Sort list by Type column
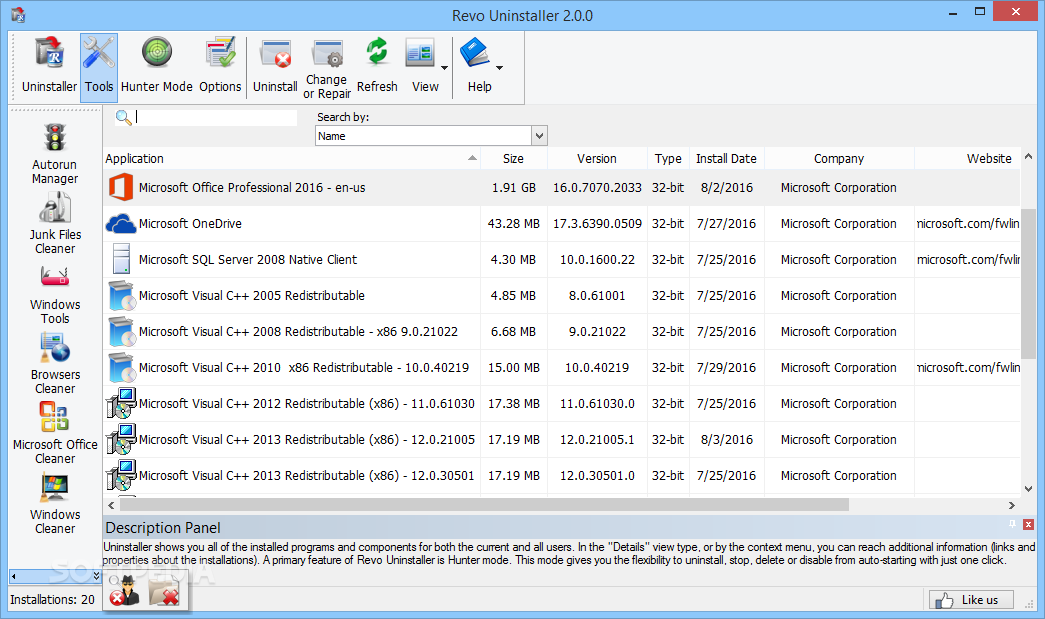 point(668,159)
